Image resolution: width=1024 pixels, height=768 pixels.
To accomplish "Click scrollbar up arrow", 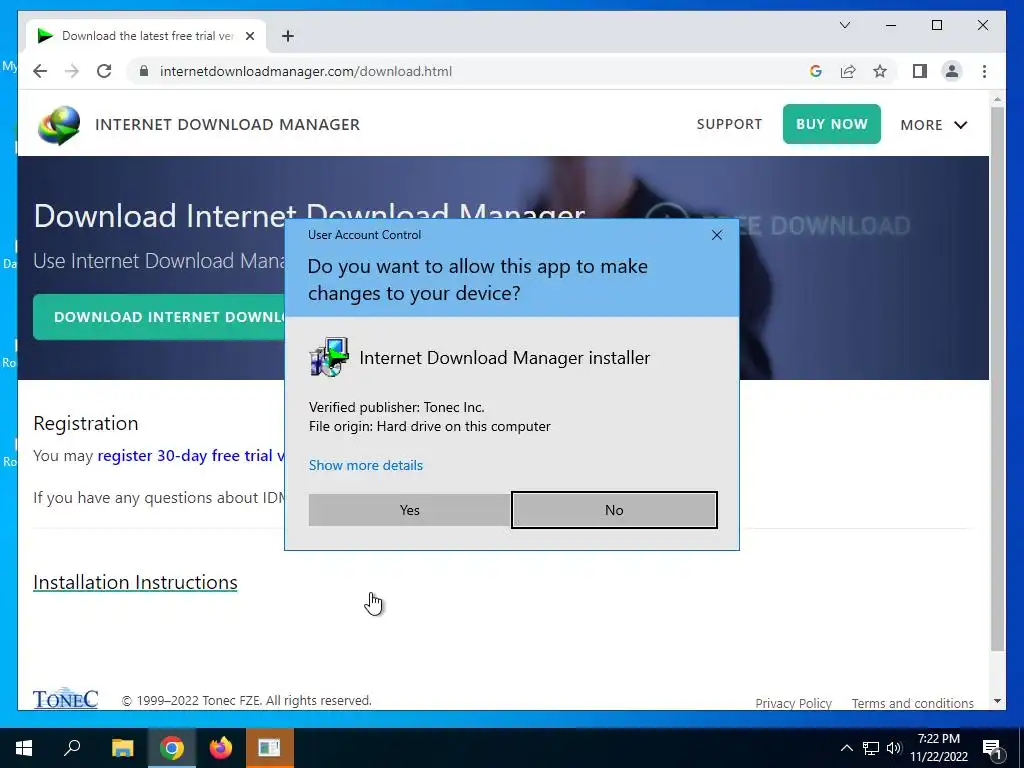I will [997, 99].
